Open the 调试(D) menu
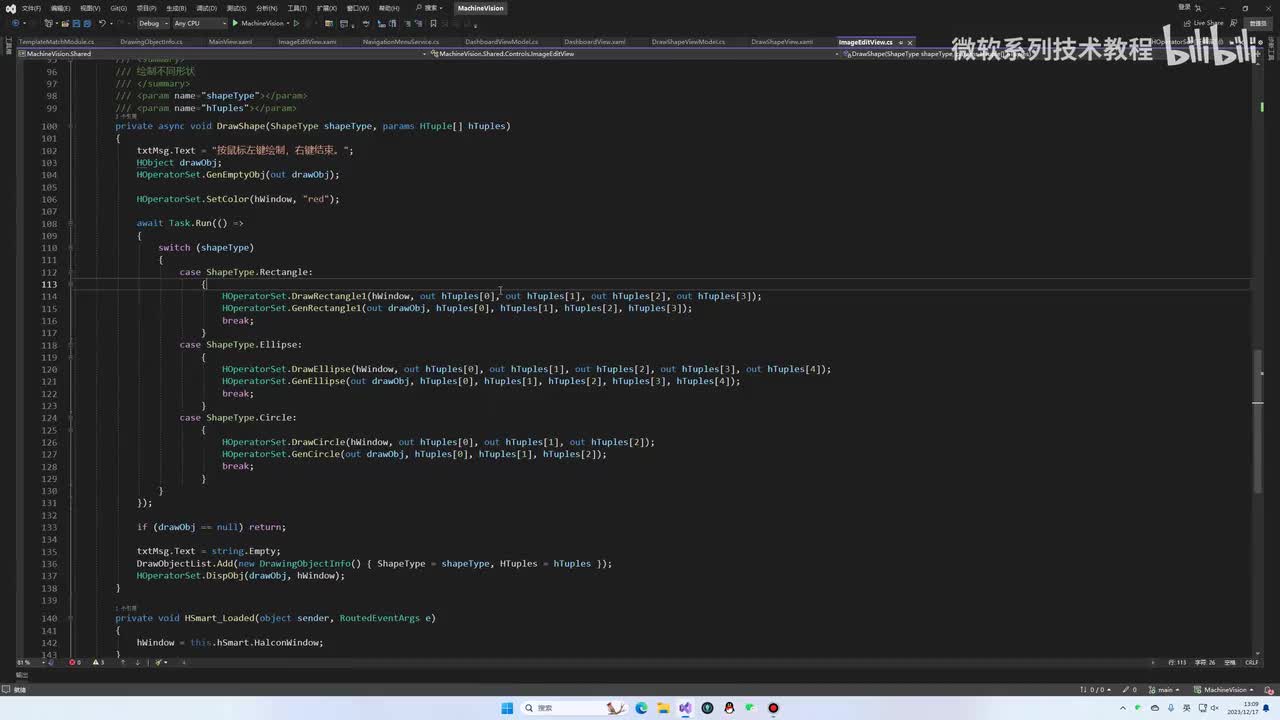Image resolution: width=1280 pixels, height=720 pixels. (207, 8)
